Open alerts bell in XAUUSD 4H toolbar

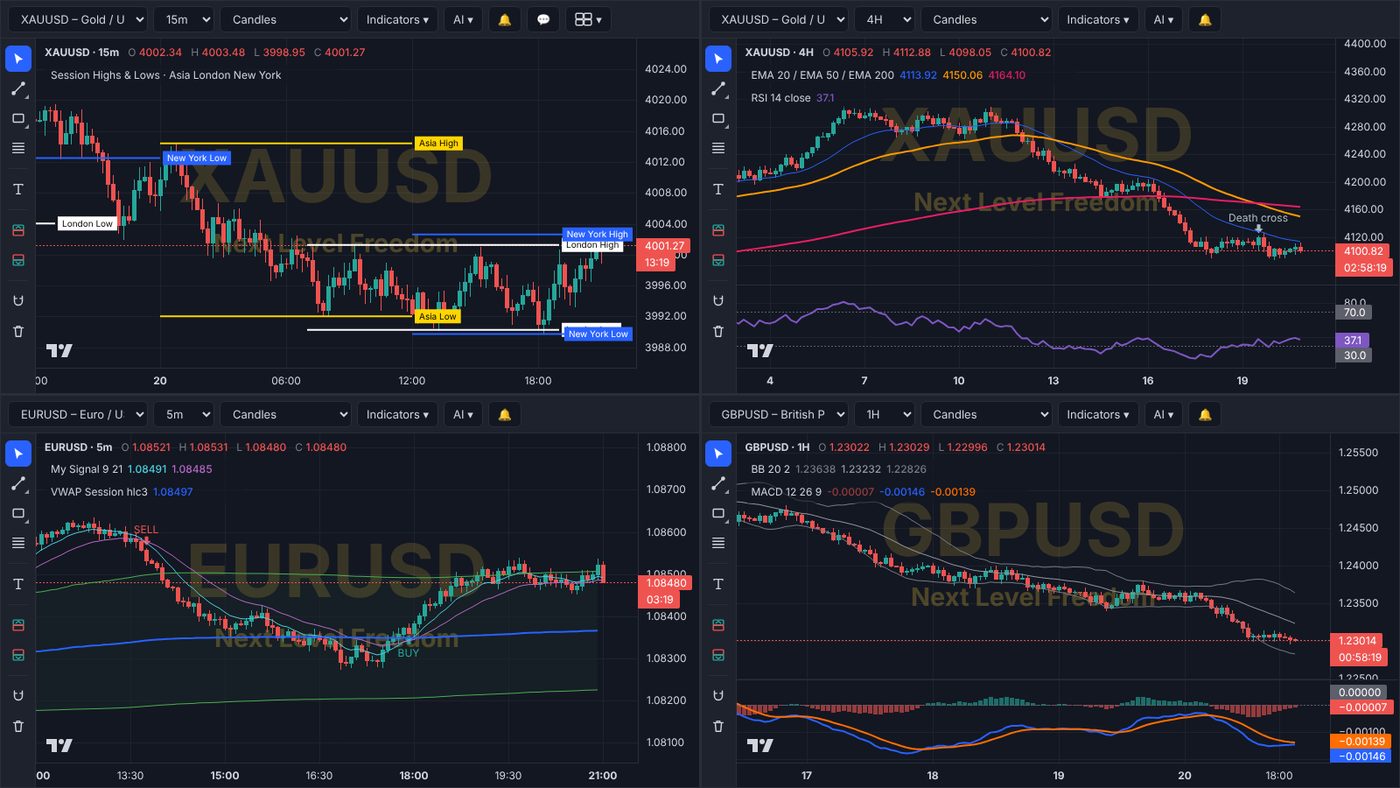pos(1205,19)
